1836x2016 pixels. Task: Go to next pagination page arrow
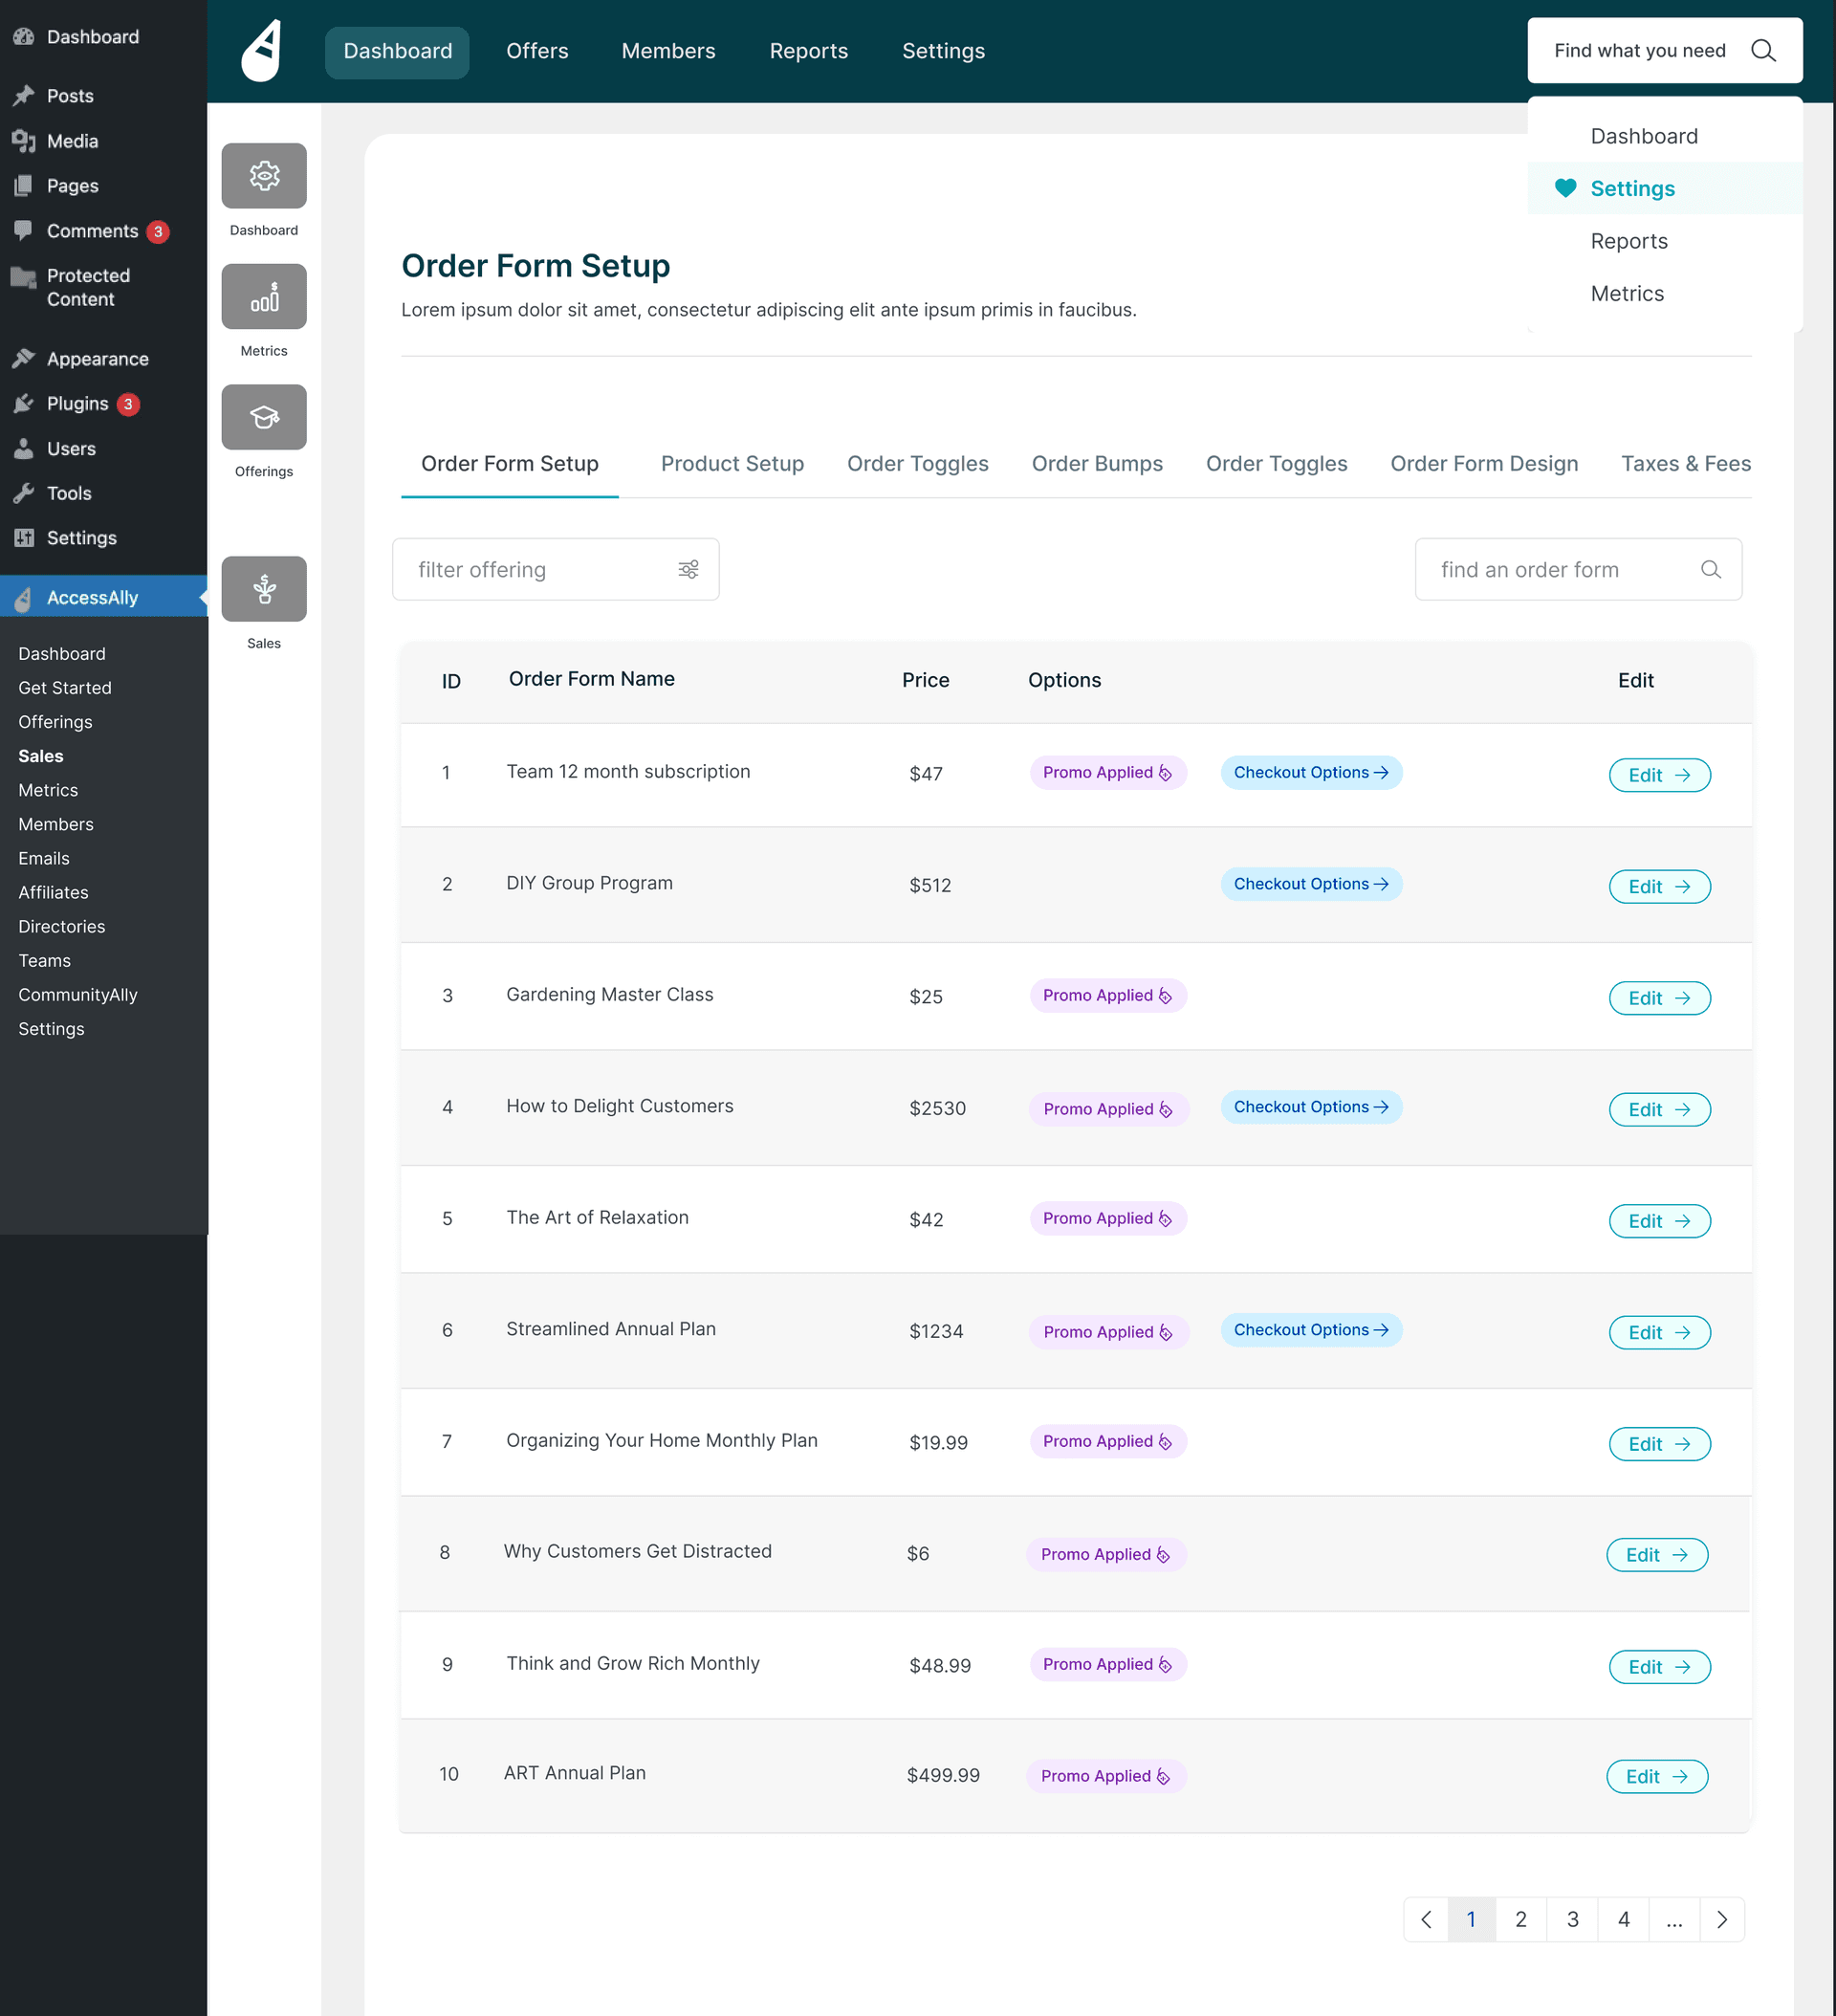[1722, 1919]
